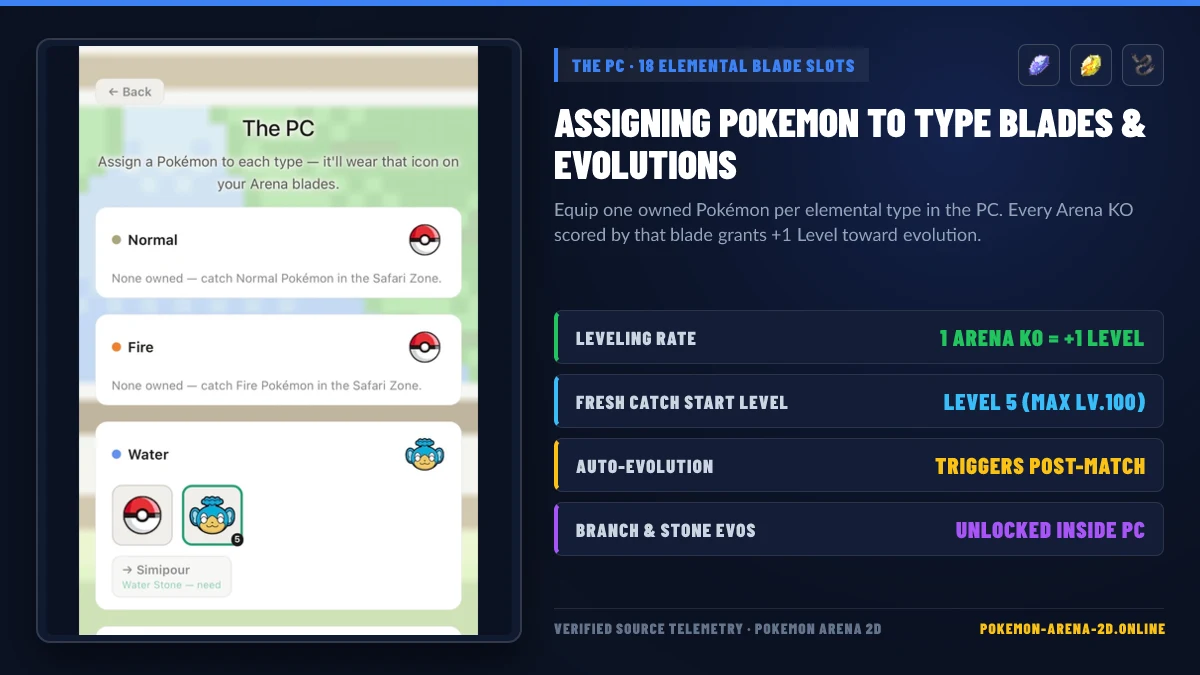Viewport: 1200px width, 675px height.
Task: Click 'Unlocked Inside PC' value
Action: (x=1050, y=530)
